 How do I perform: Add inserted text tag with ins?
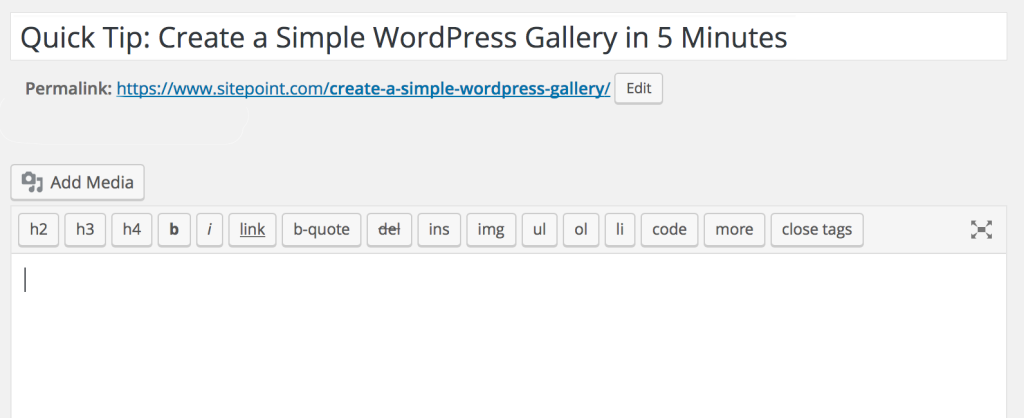(439, 230)
